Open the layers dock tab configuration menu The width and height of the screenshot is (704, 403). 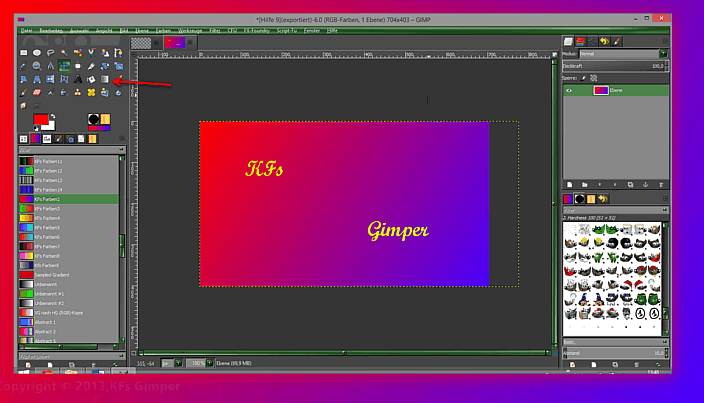pyautogui.click(x=665, y=41)
